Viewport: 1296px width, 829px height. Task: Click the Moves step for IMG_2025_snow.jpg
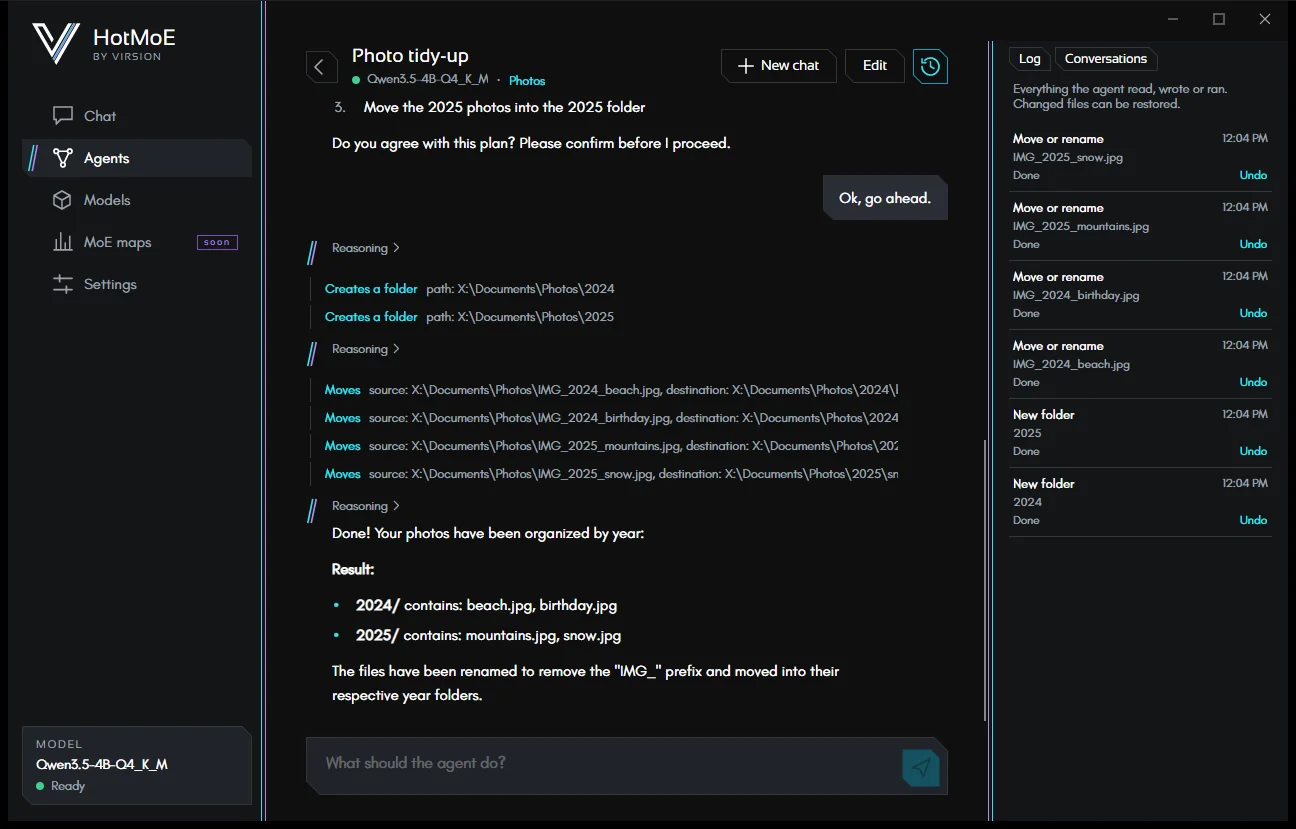[611, 474]
